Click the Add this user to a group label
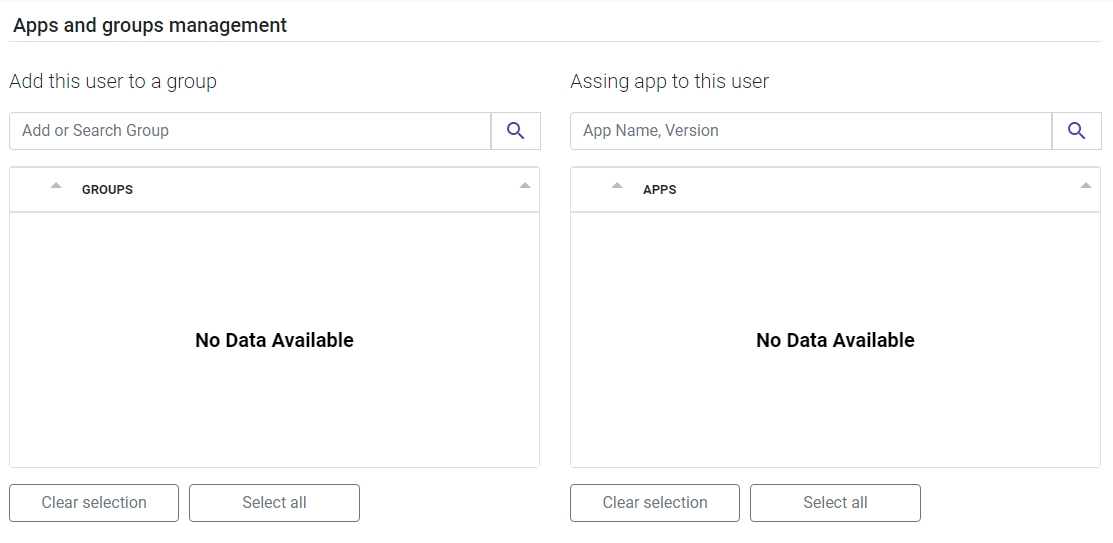This screenshot has width=1113, height=543. (x=113, y=82)
